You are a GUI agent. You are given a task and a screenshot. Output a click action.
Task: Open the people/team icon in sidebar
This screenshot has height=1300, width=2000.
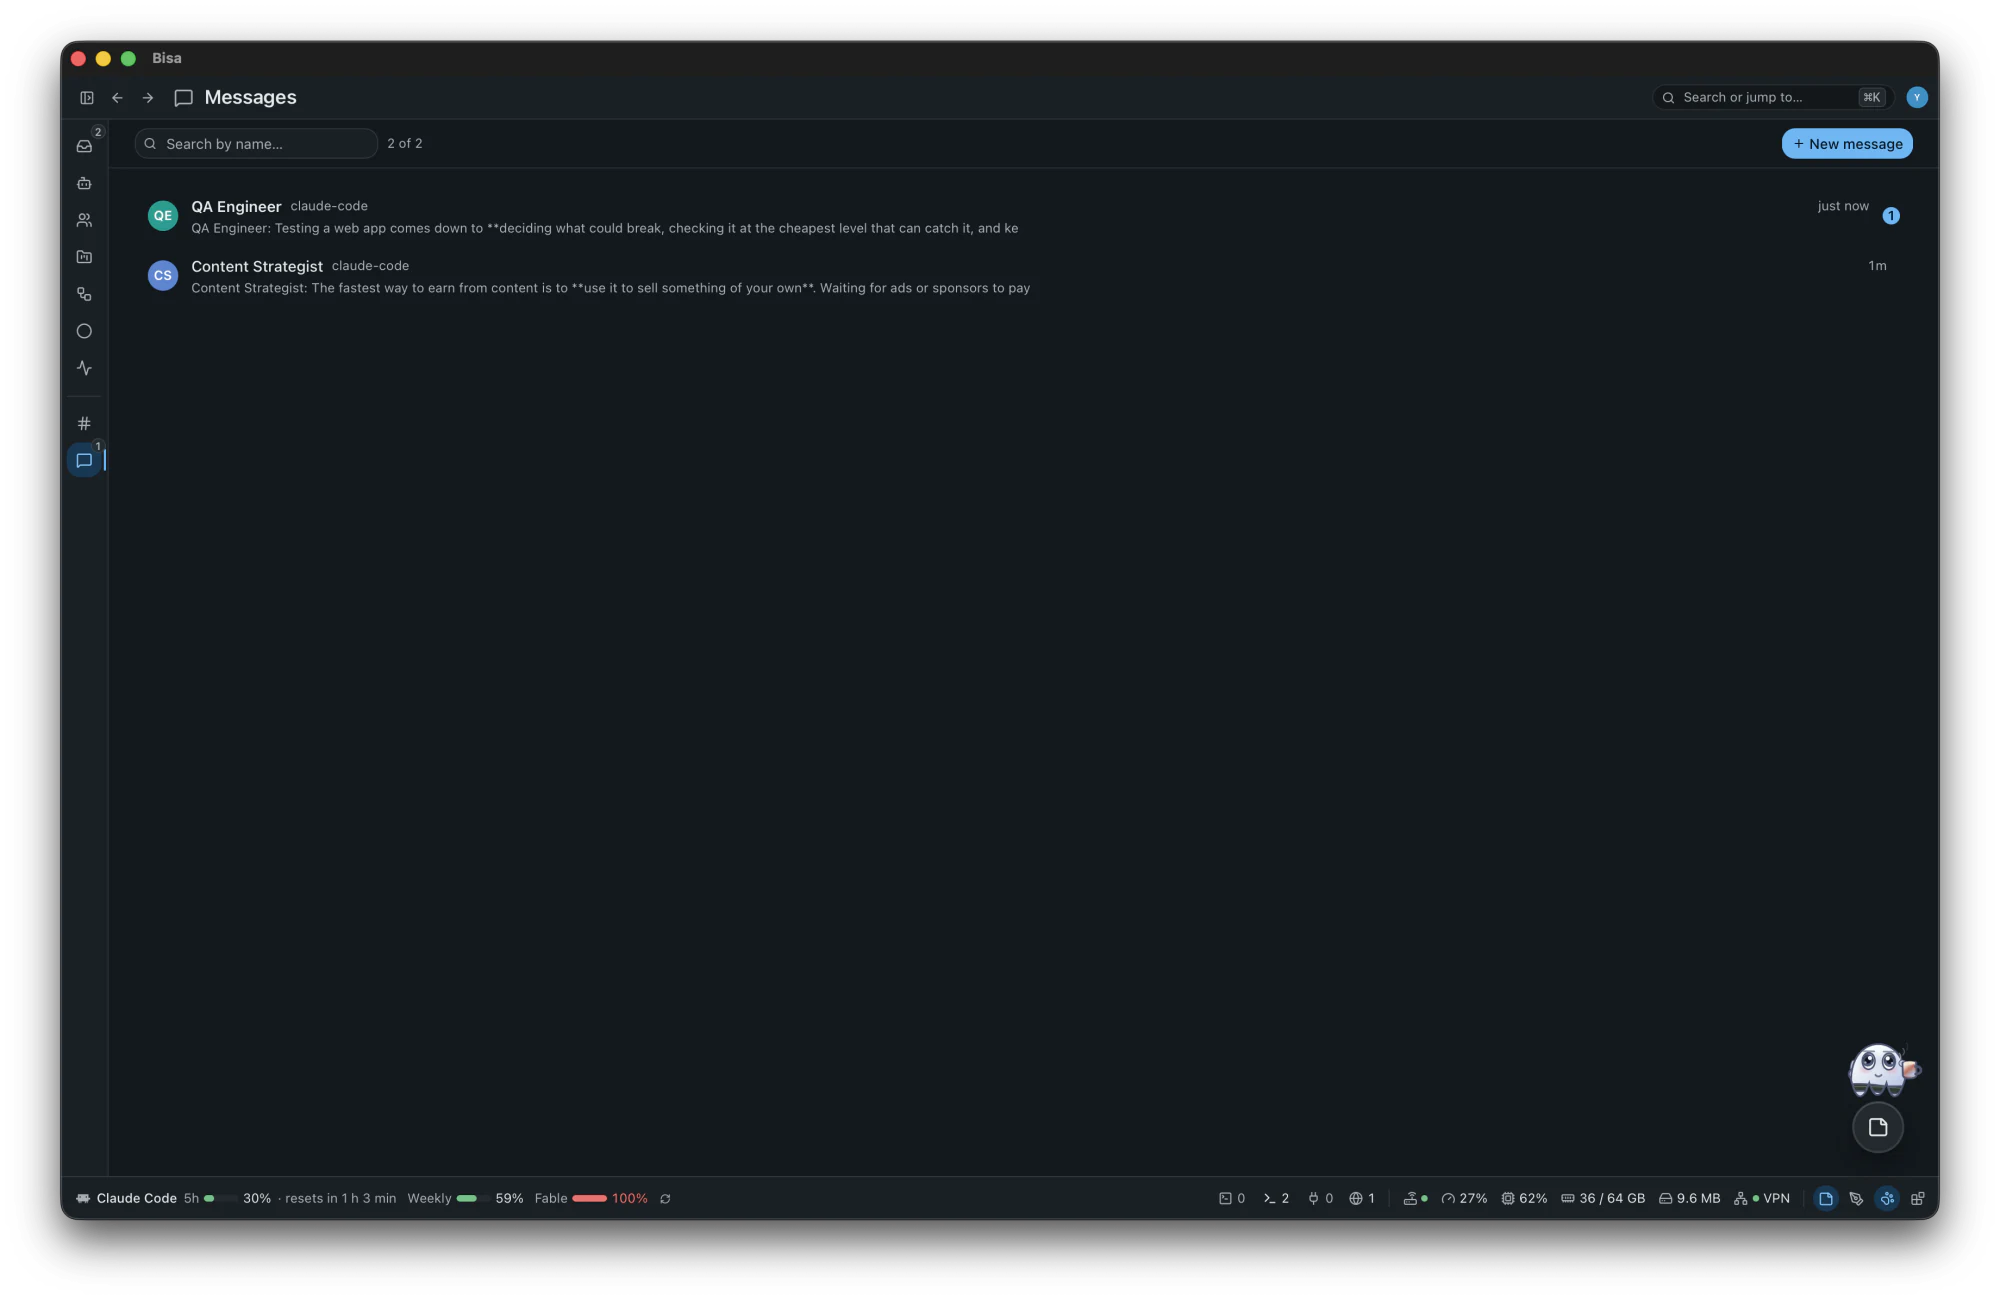(84, 220)
